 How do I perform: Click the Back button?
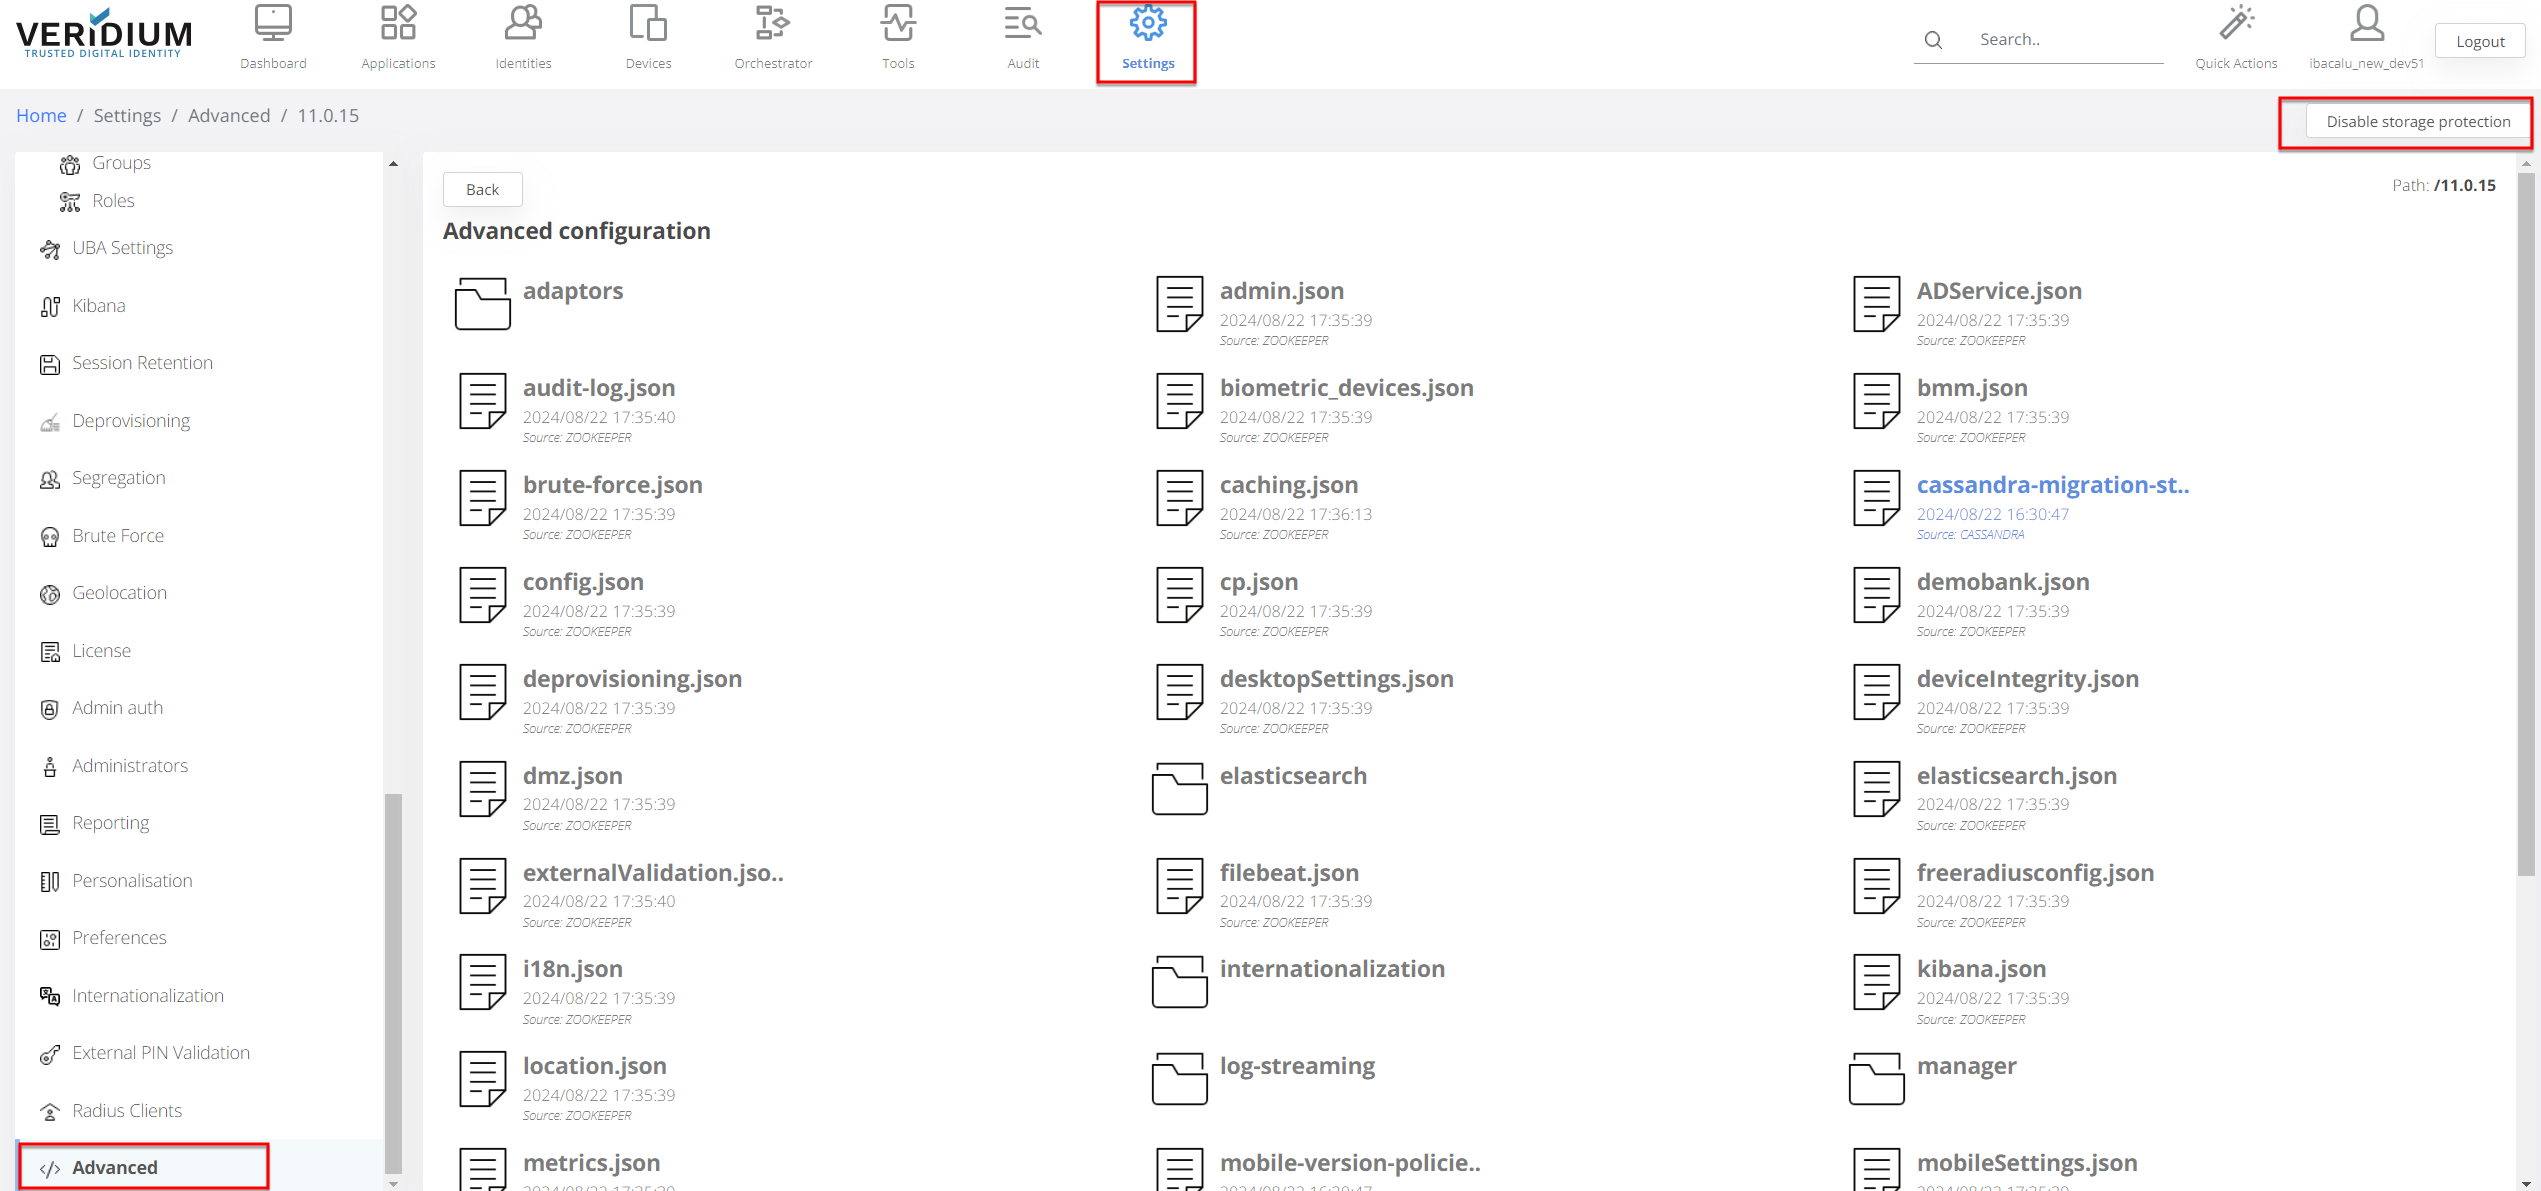482,190
